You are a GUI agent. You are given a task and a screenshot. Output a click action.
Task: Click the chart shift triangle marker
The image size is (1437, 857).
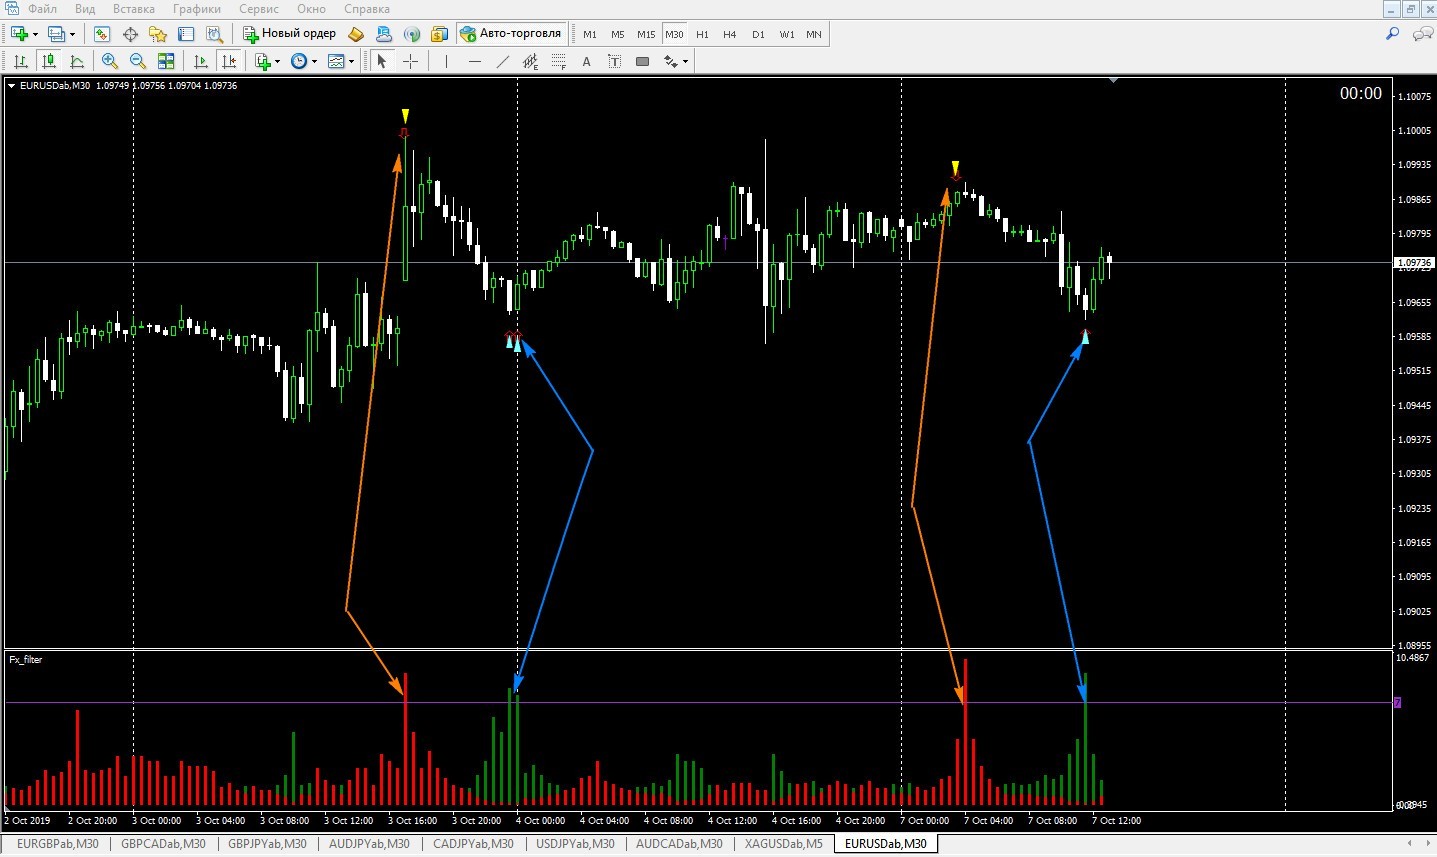(1113, 80)
